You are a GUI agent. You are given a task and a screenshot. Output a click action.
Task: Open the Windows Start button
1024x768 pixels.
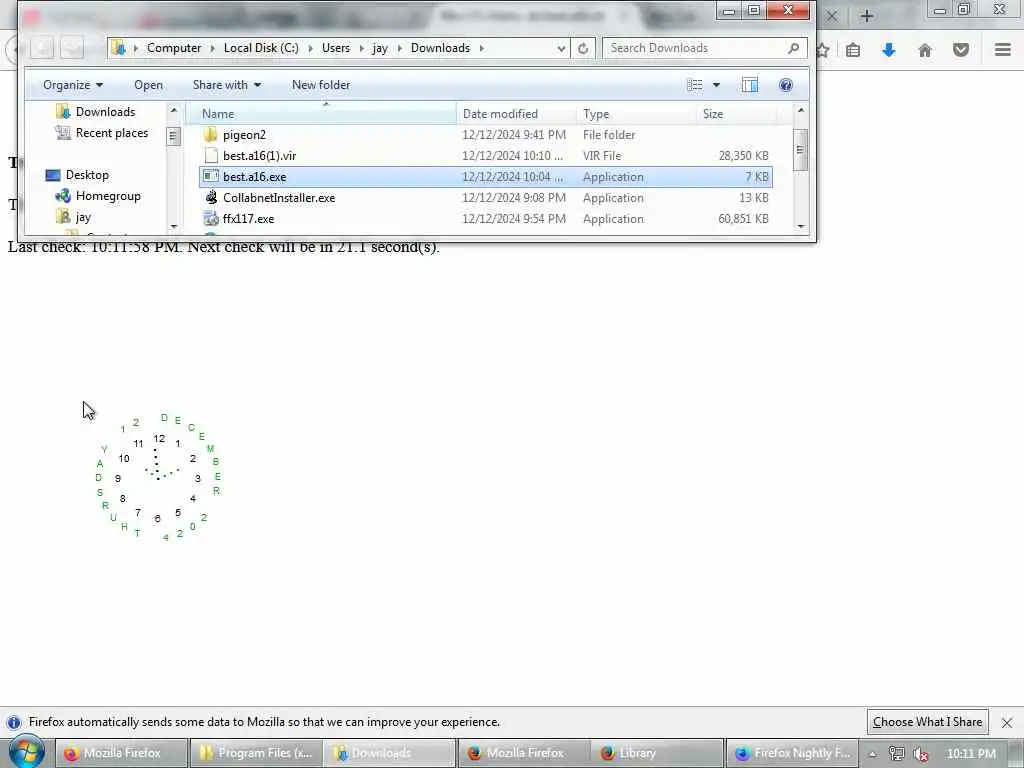[27, 752]
